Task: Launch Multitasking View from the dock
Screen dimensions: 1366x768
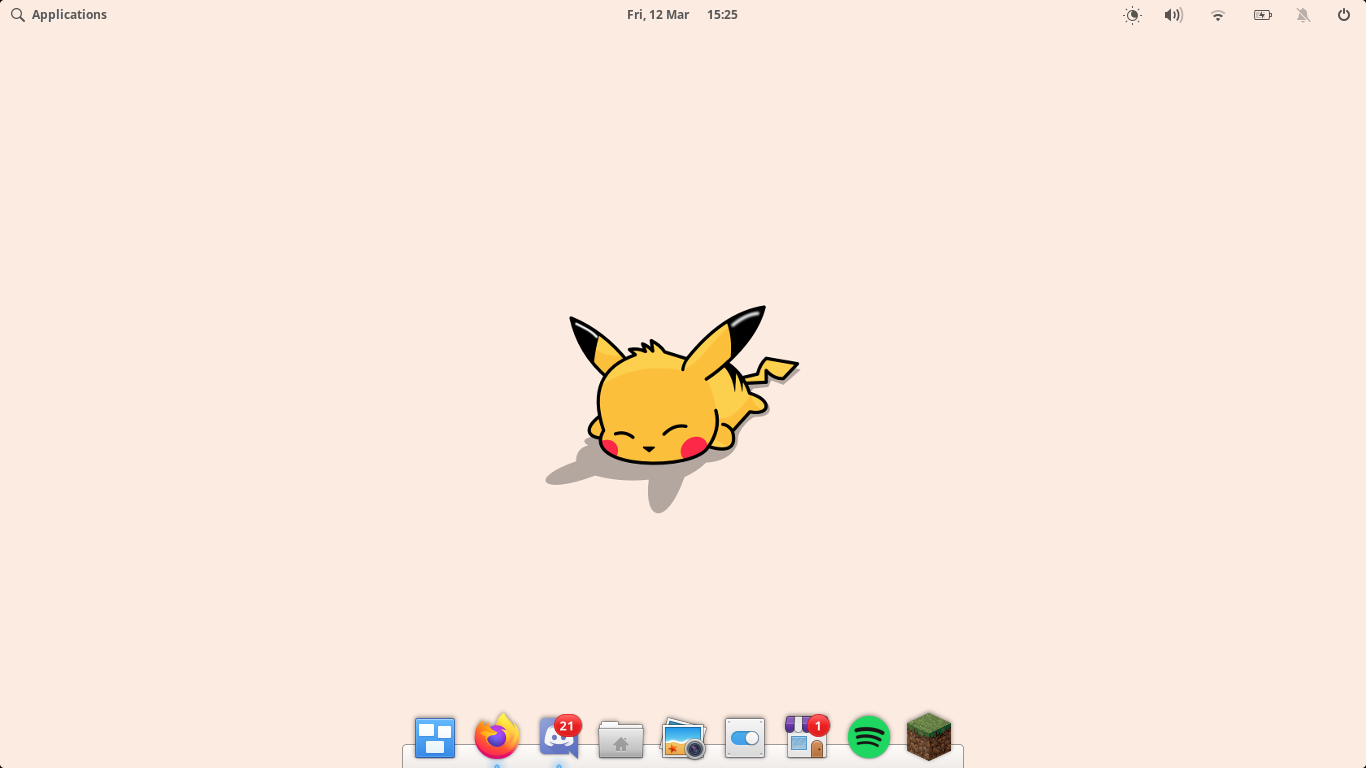Action: pos(435,738)
